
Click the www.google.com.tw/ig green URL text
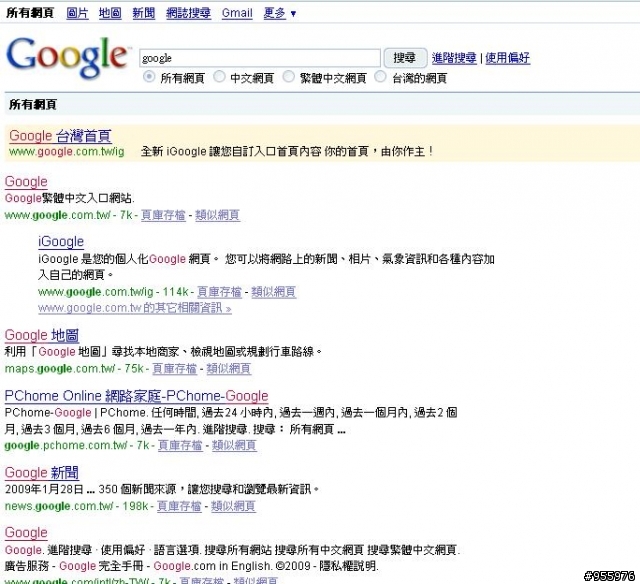point(67,152)
